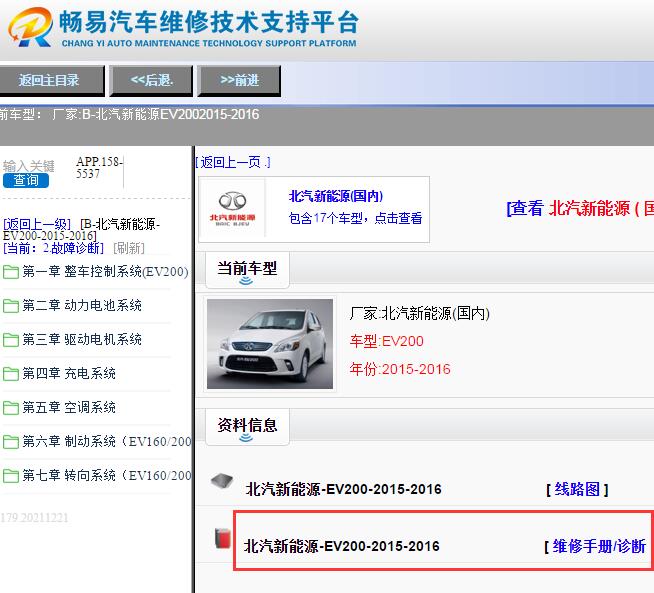
Task: Open folder icon for 第六章 制动系统
Action: 10,441
